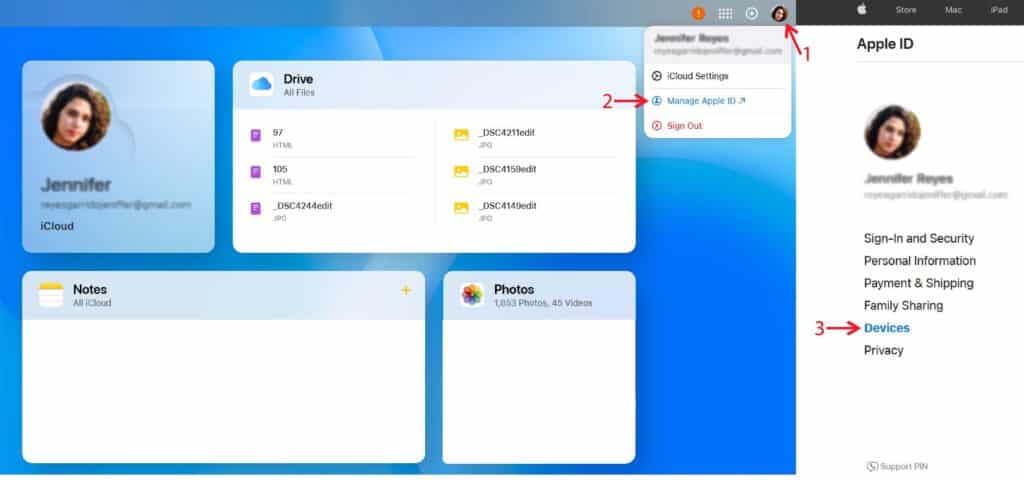Click the Notes app icon
The height and width of the screenshot is (480, 1024).
pos(51,295)
